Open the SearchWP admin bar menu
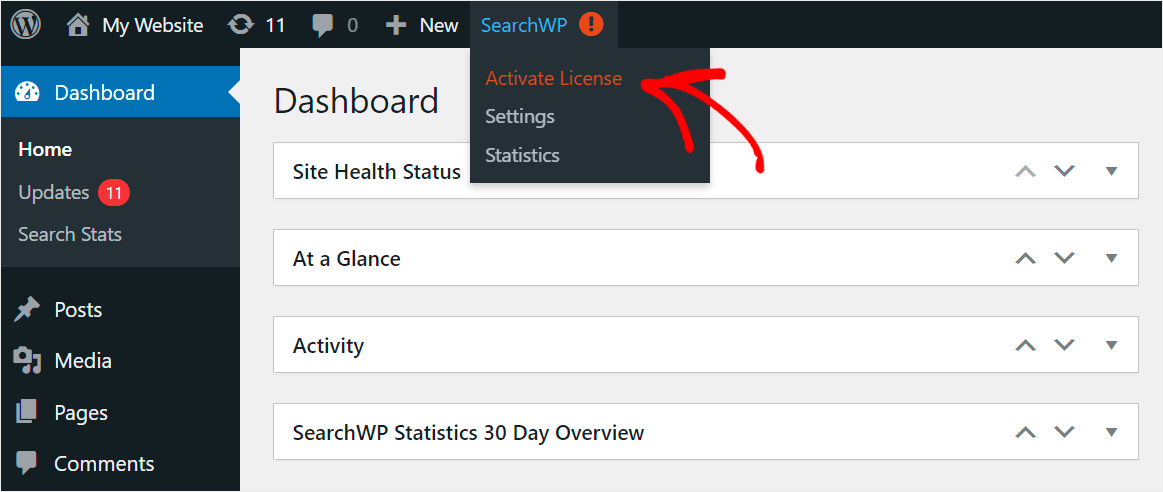This screenshot has height=492, width=1163. tap(524, 25)
